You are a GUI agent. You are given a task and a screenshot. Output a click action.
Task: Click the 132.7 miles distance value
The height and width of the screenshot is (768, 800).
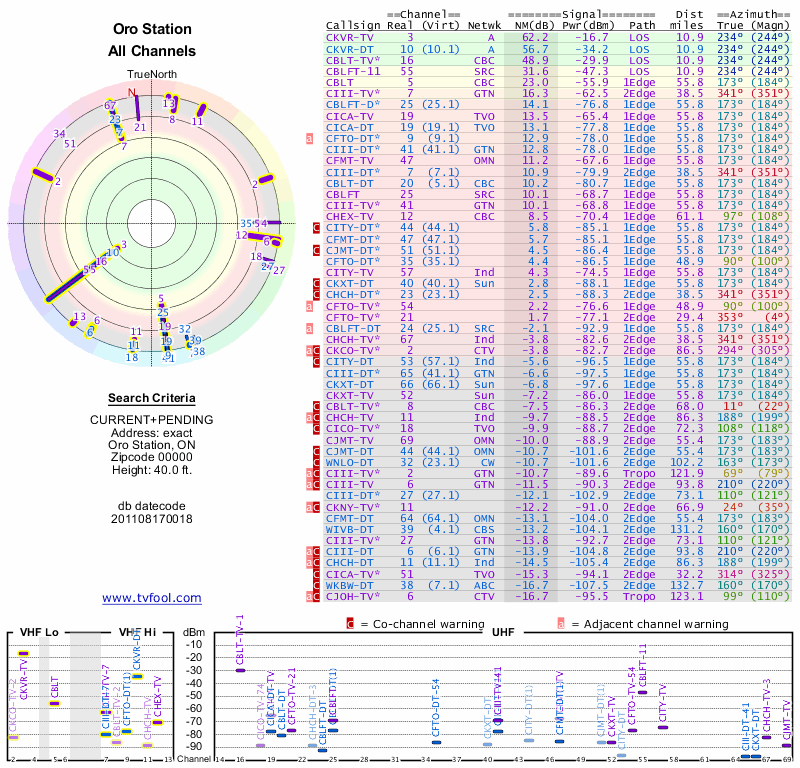click(x=686, y=585)
